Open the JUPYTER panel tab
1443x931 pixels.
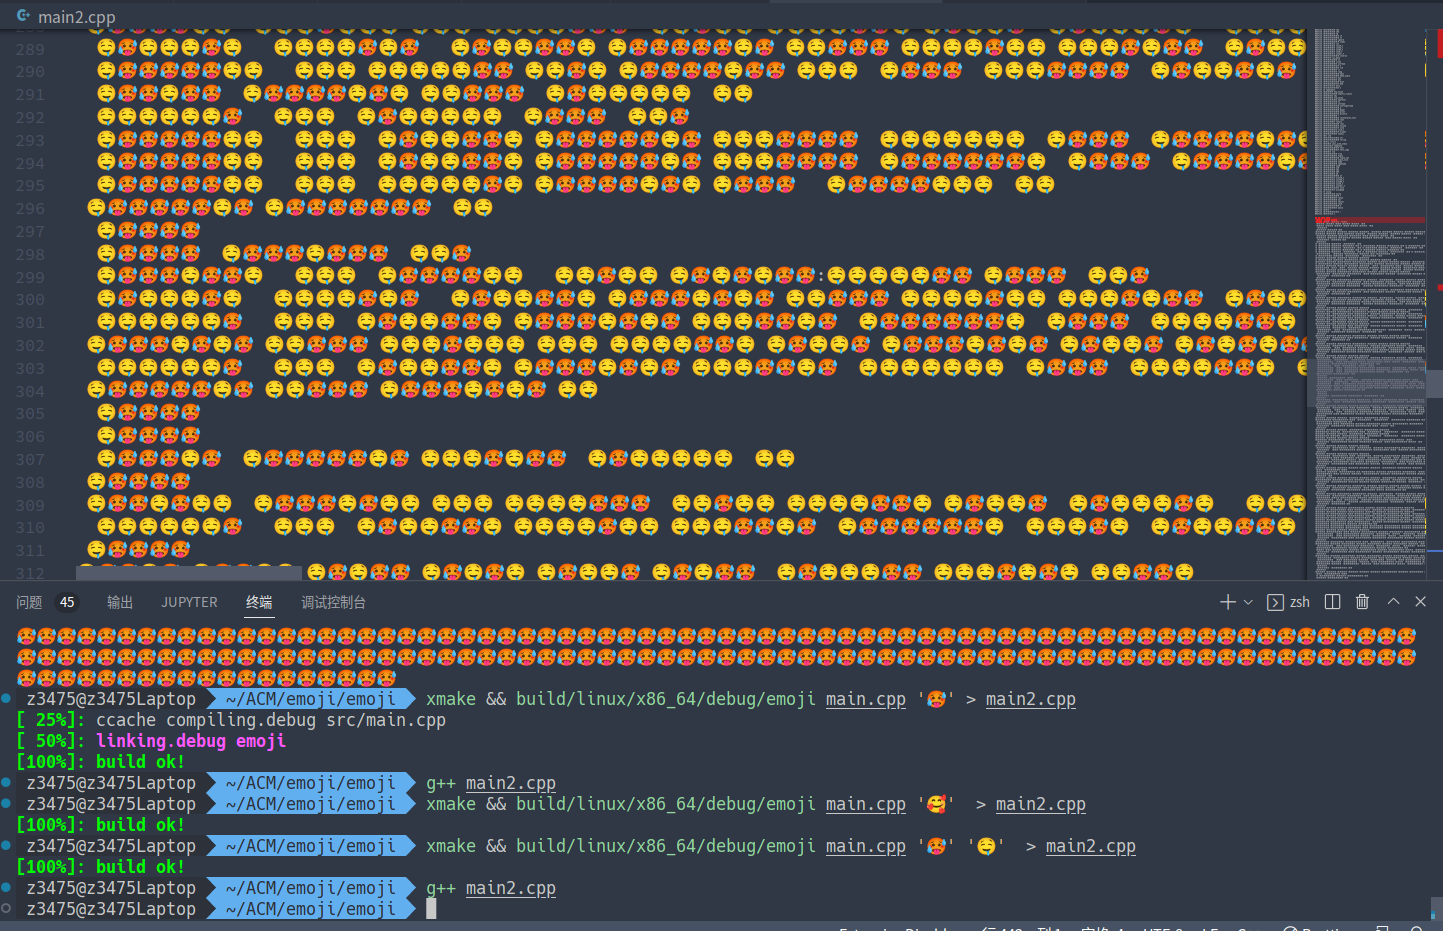[x=189, y=602]
